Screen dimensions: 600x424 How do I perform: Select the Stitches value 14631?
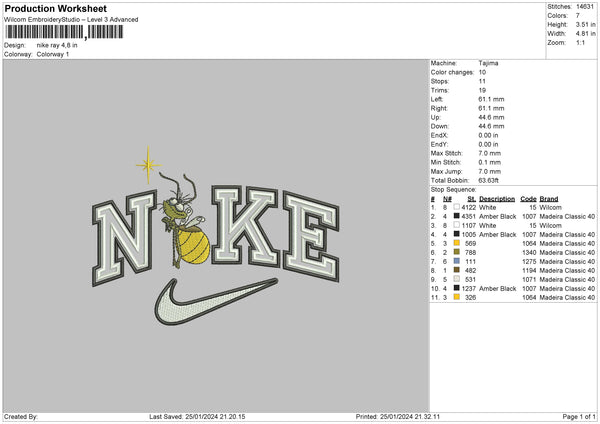click(x=585, y=7)
